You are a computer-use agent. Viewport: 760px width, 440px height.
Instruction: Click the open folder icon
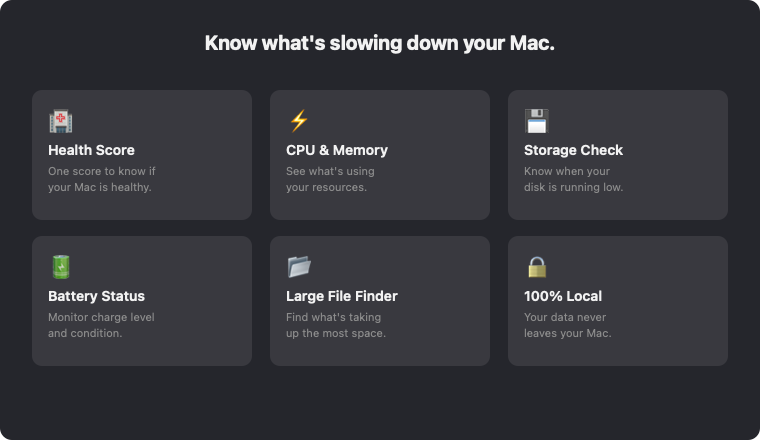tap(299, 267)
